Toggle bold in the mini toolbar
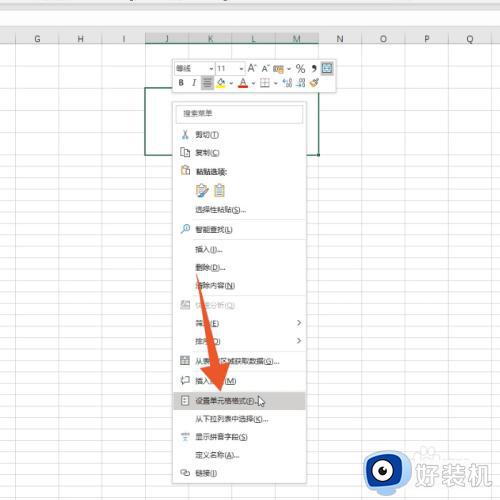 181,83
